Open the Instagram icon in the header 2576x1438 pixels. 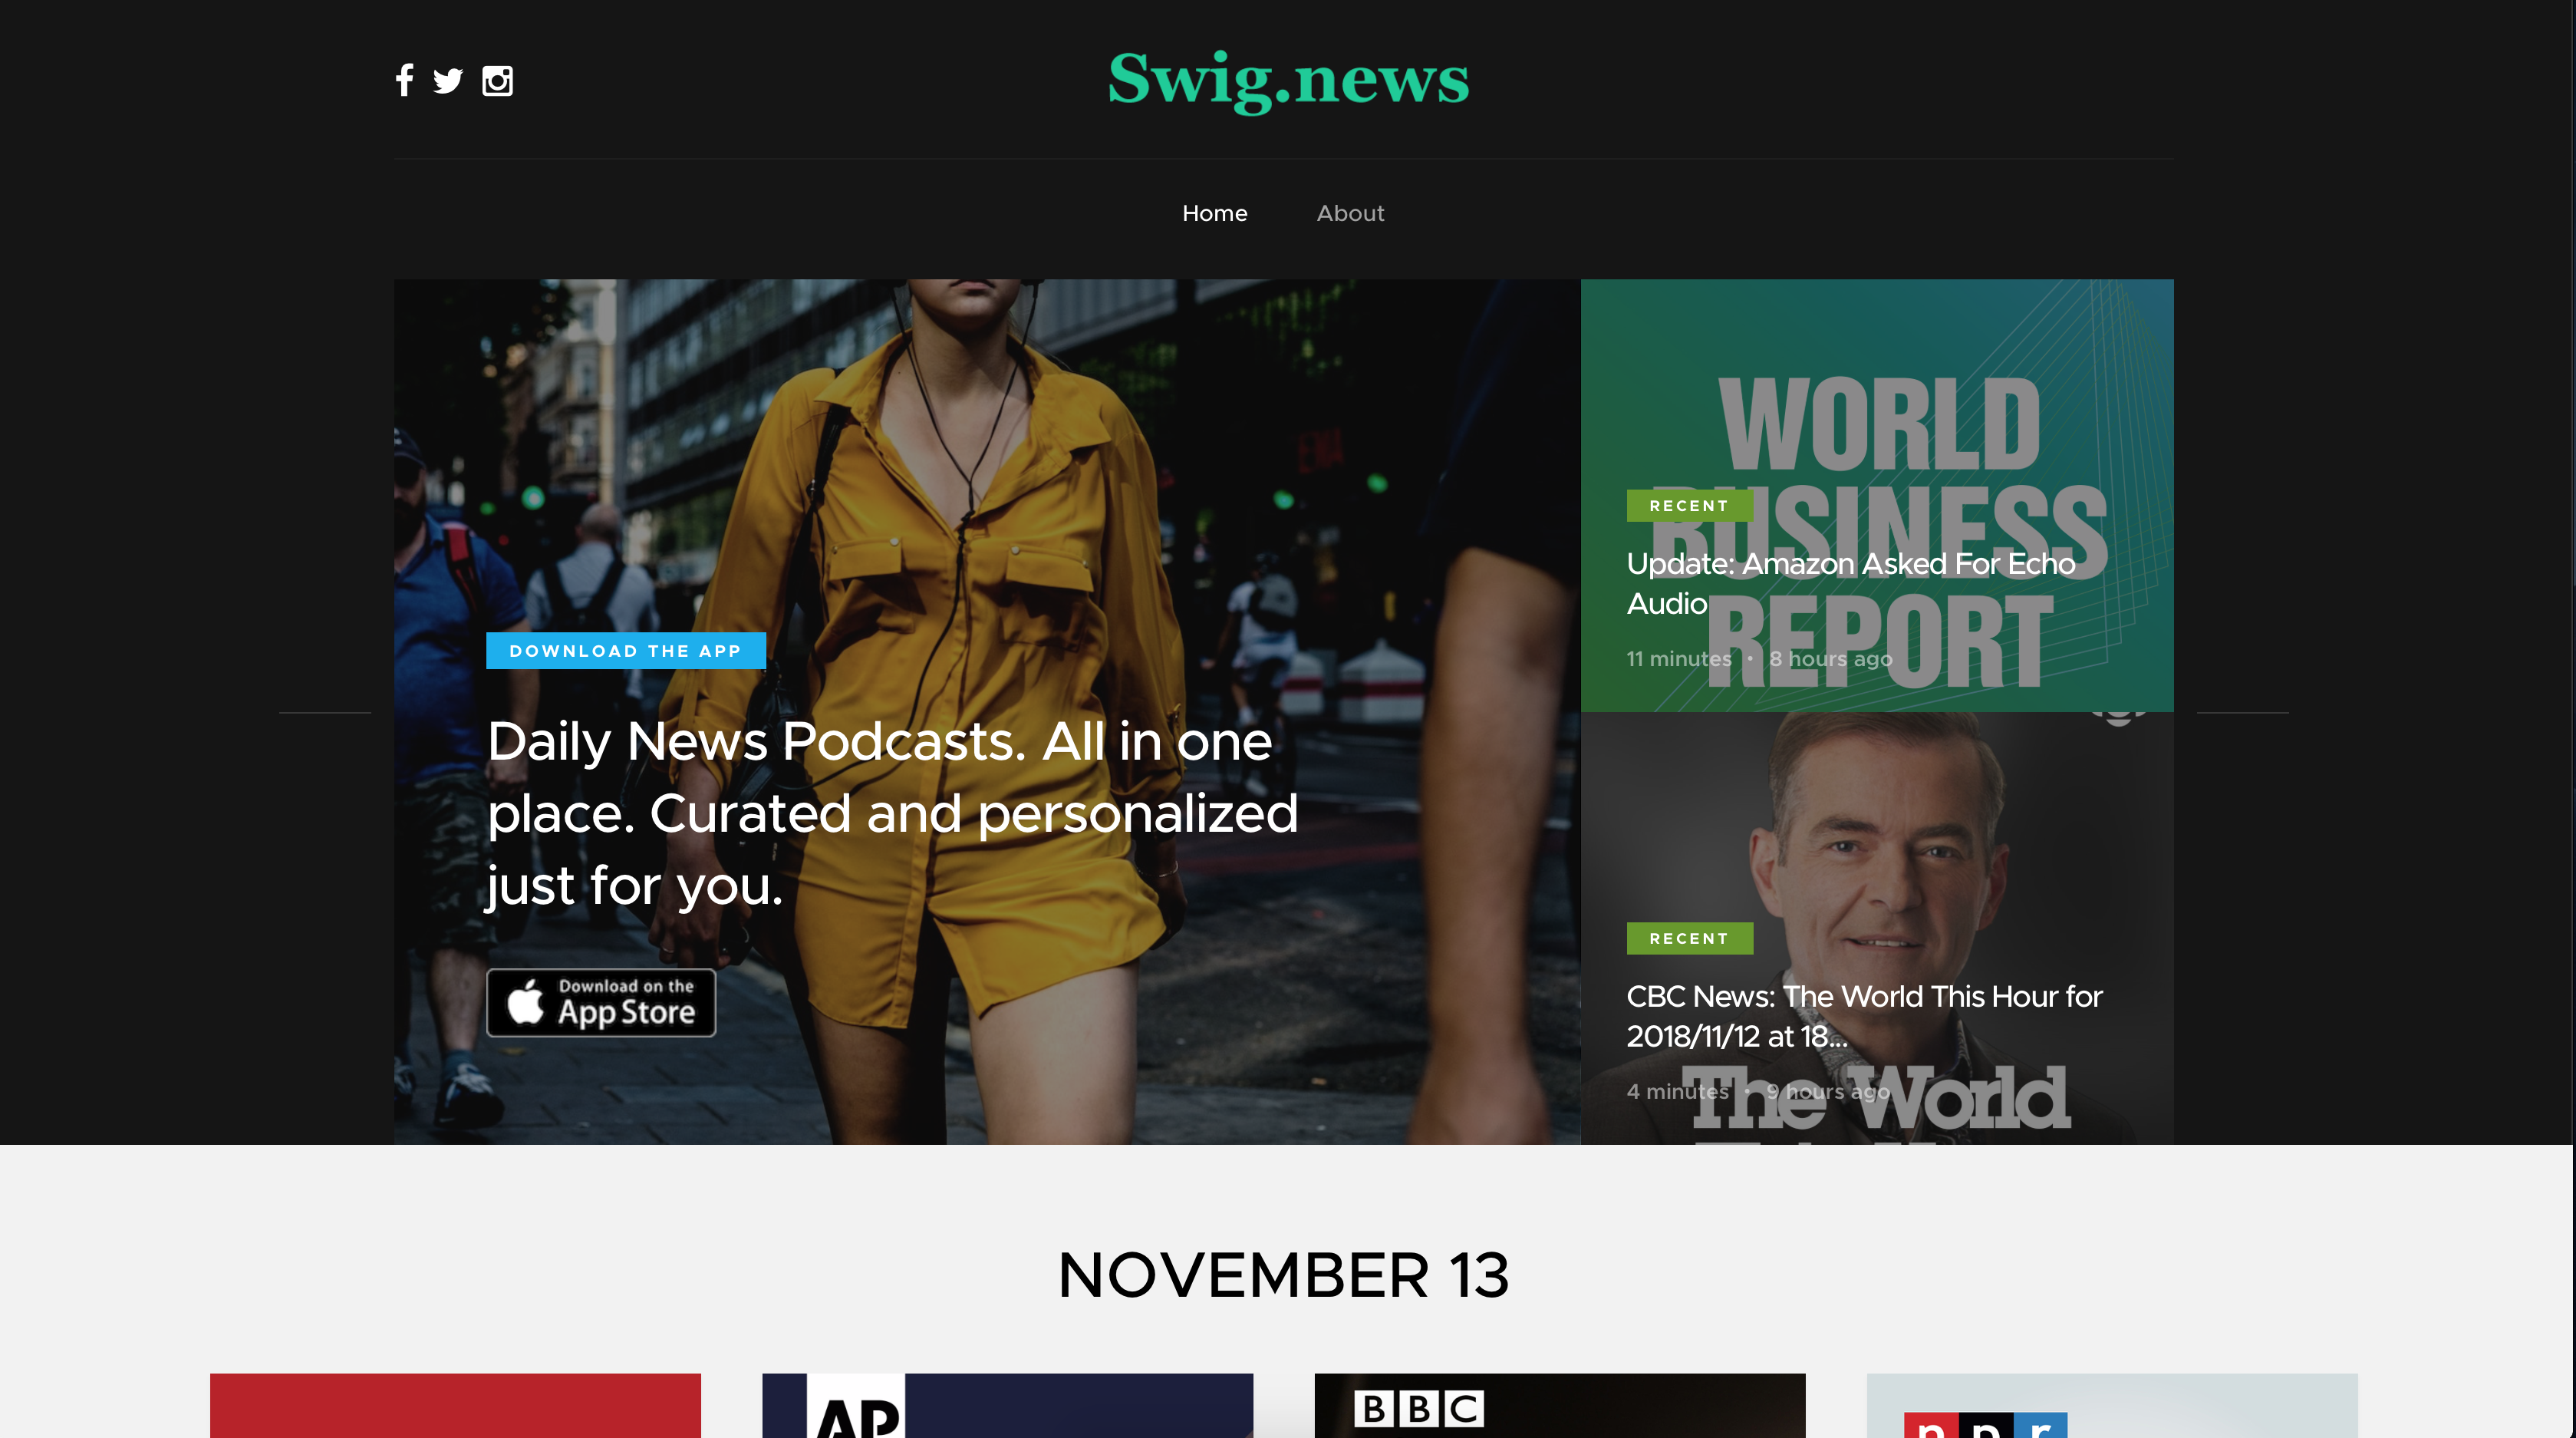(x=497, y=82)
